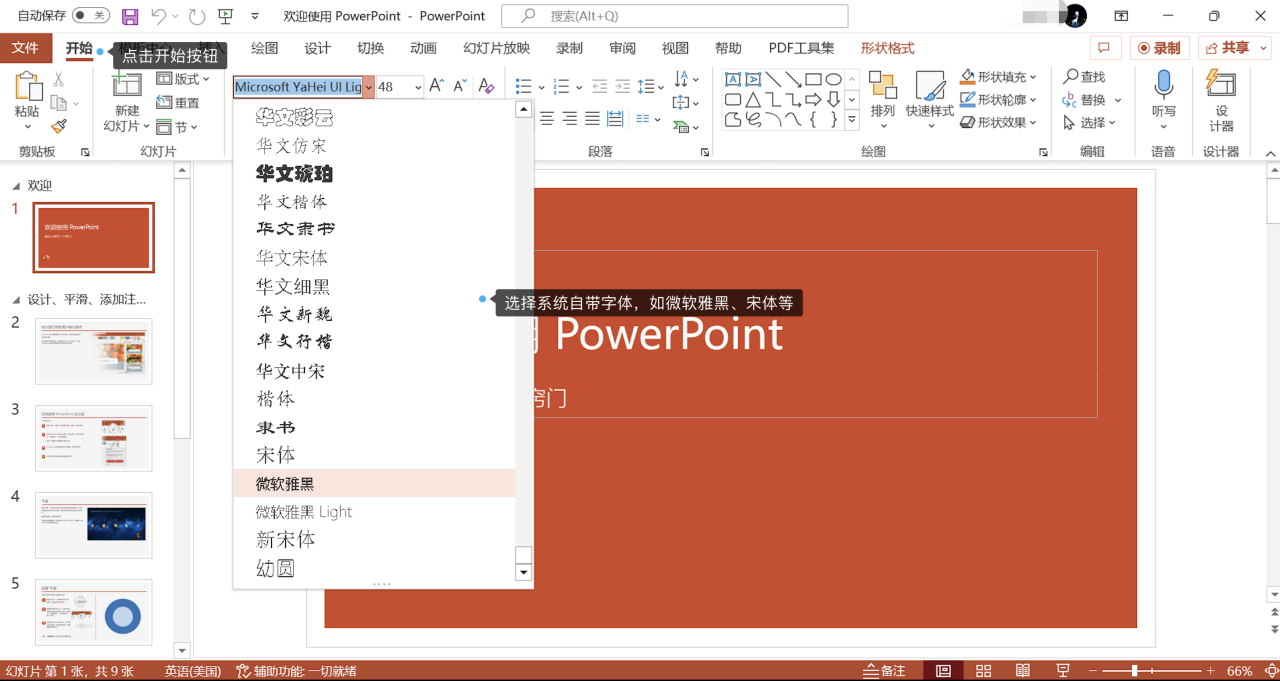Click zoom level 66% in status bar
The width and height of the screenshot is (1280, 681).
(x=1240, y=671)
